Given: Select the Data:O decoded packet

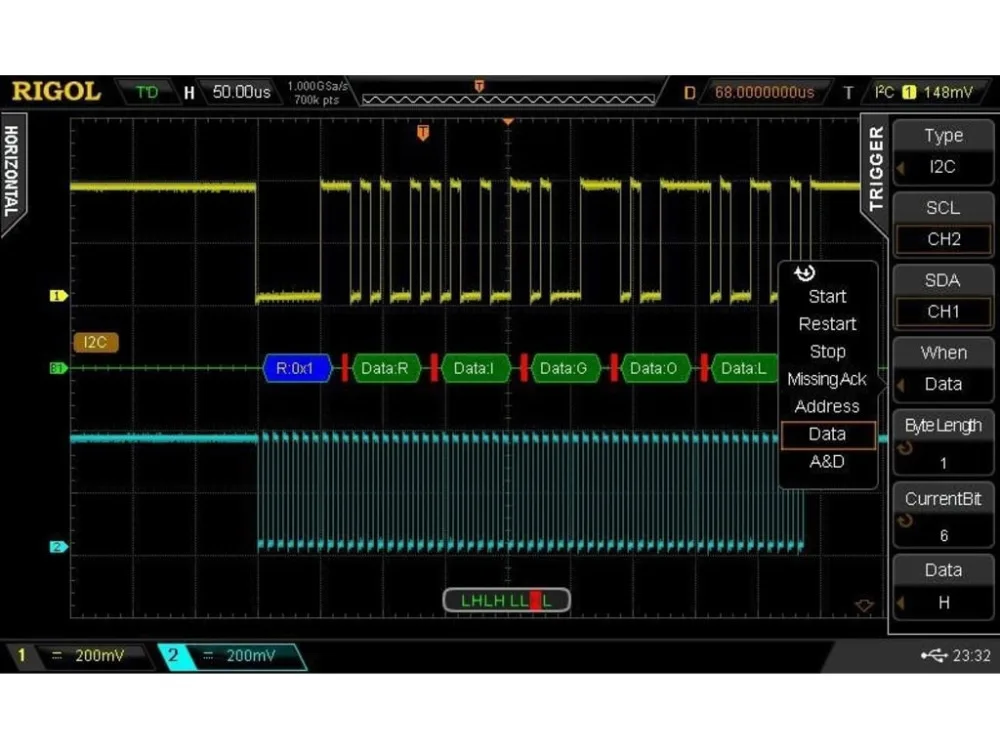Looking at the screenshot, I should [x=654, y=368].
